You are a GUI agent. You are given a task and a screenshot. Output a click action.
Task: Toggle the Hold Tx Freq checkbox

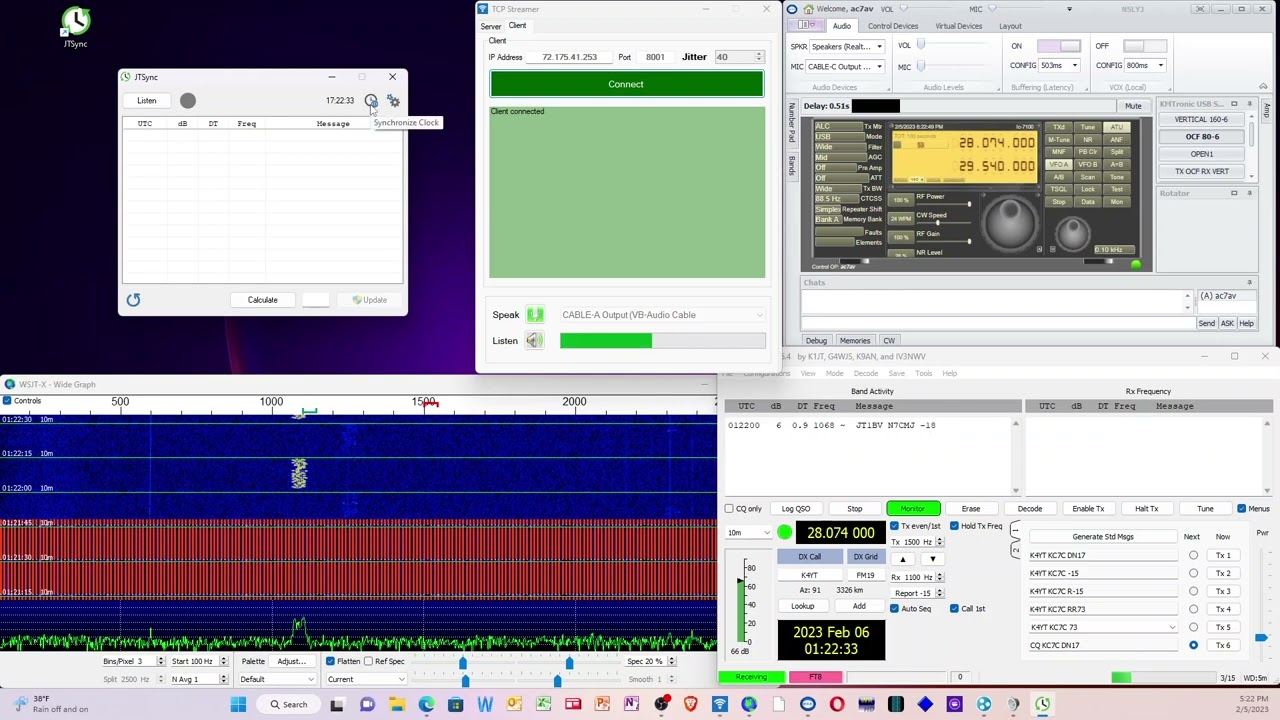[954, 526]
